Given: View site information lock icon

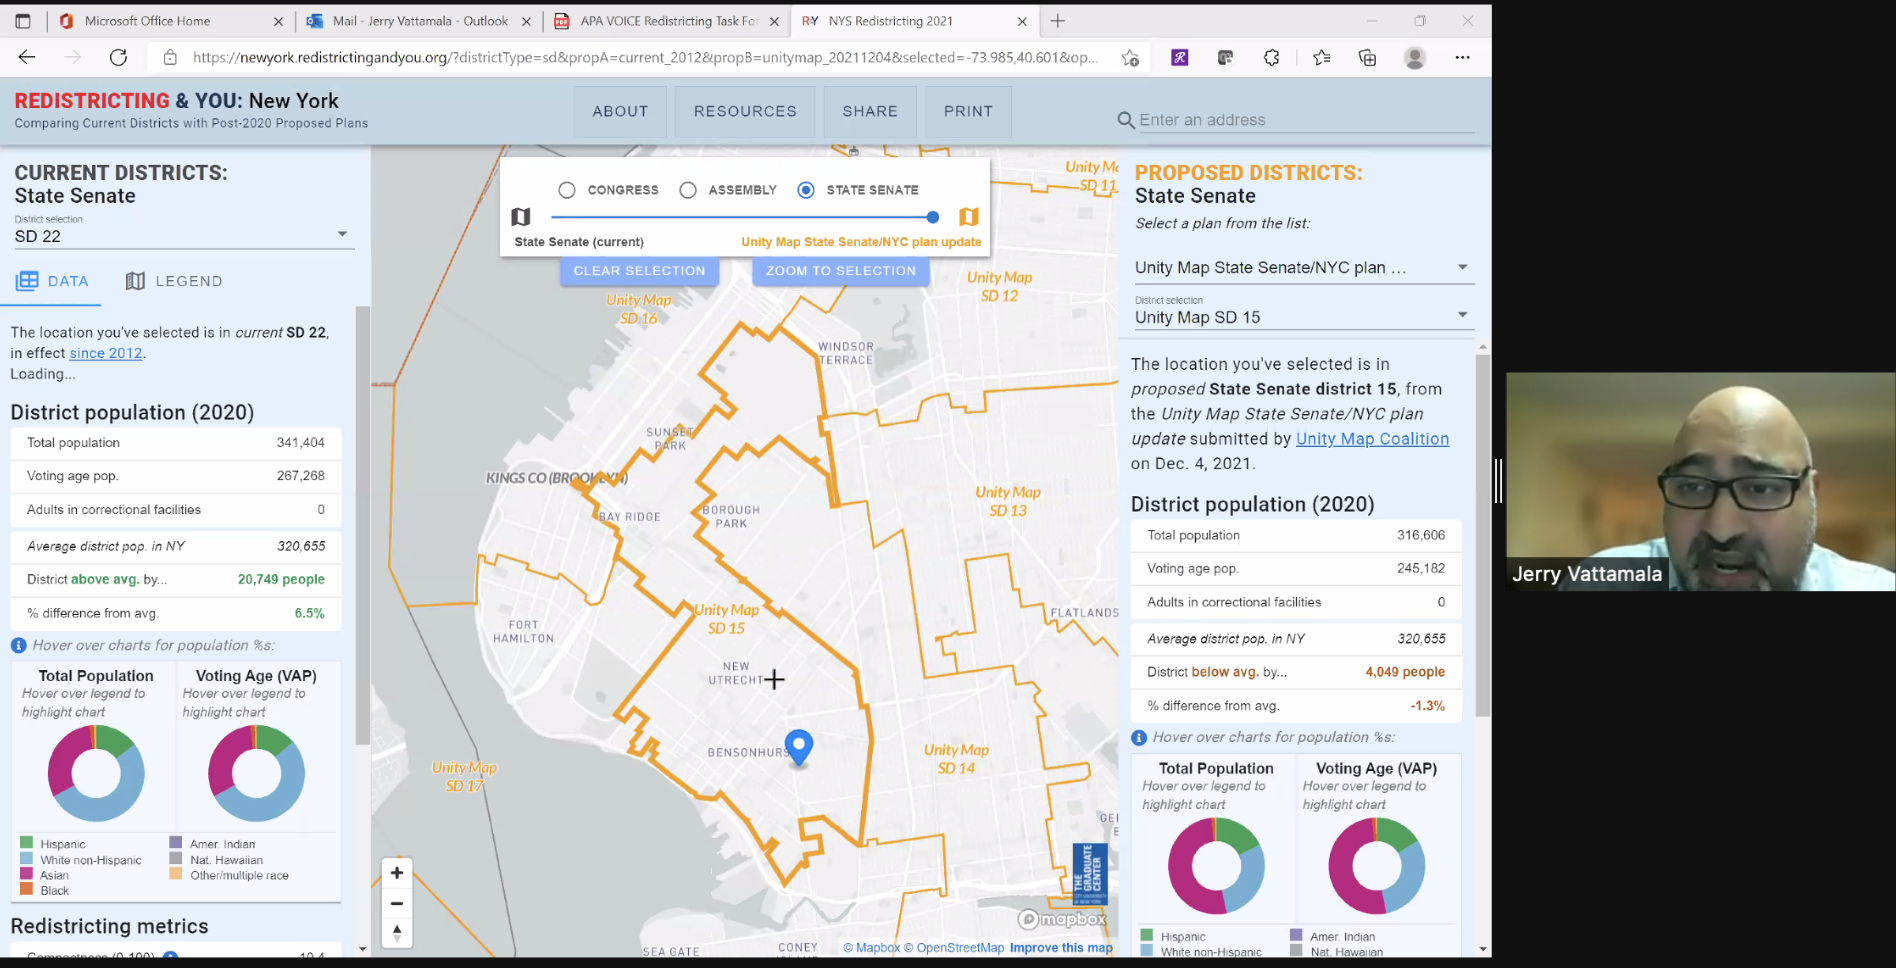Looking at the screenshot, I should coord(170,58).
